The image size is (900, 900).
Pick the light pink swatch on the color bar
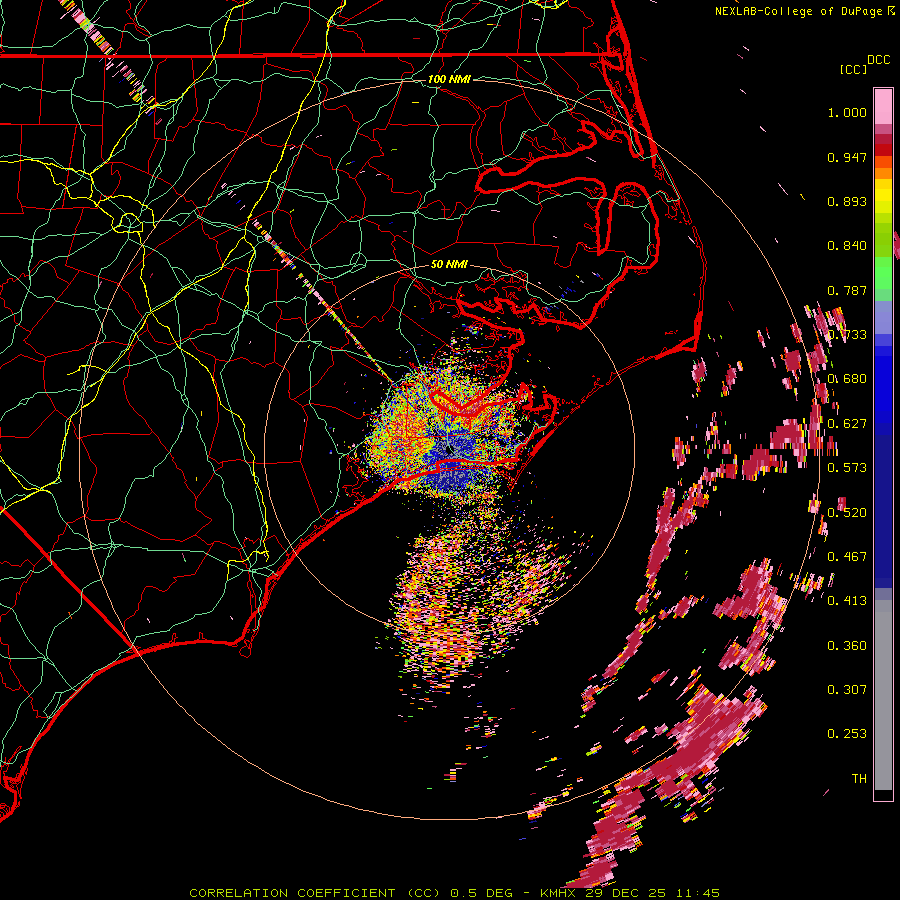coord(883,107)
